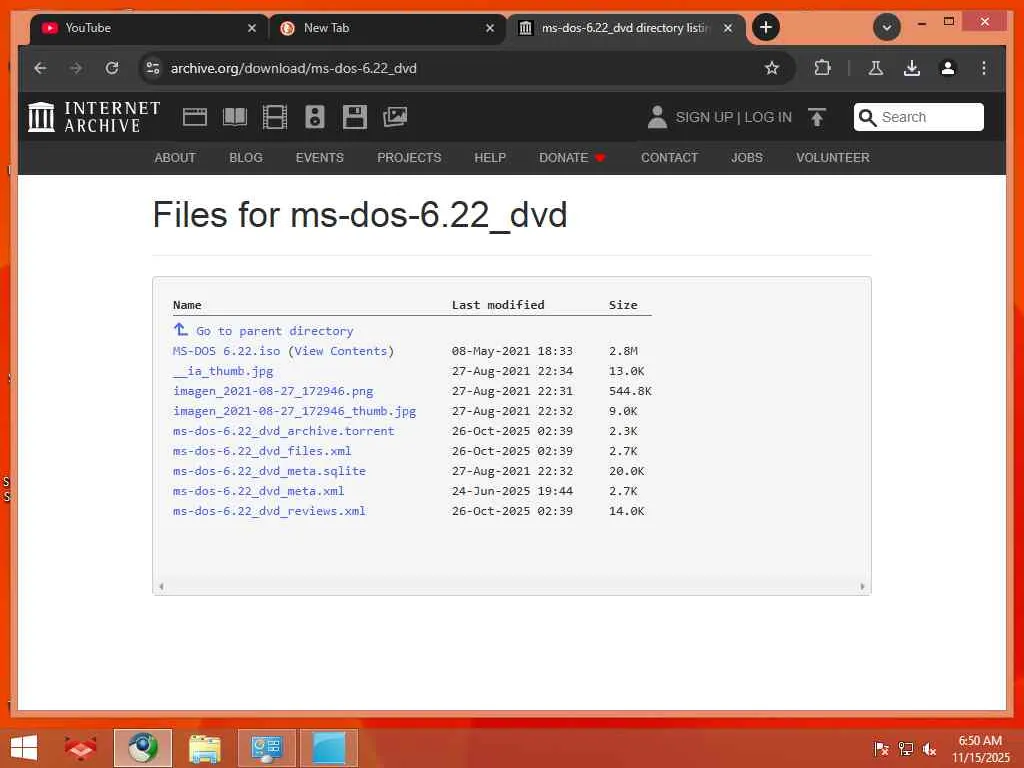This screenshot has height=768, width=1024.
Task: Open the Internet Archive audio speaker icon
Action: pos(315,118)
